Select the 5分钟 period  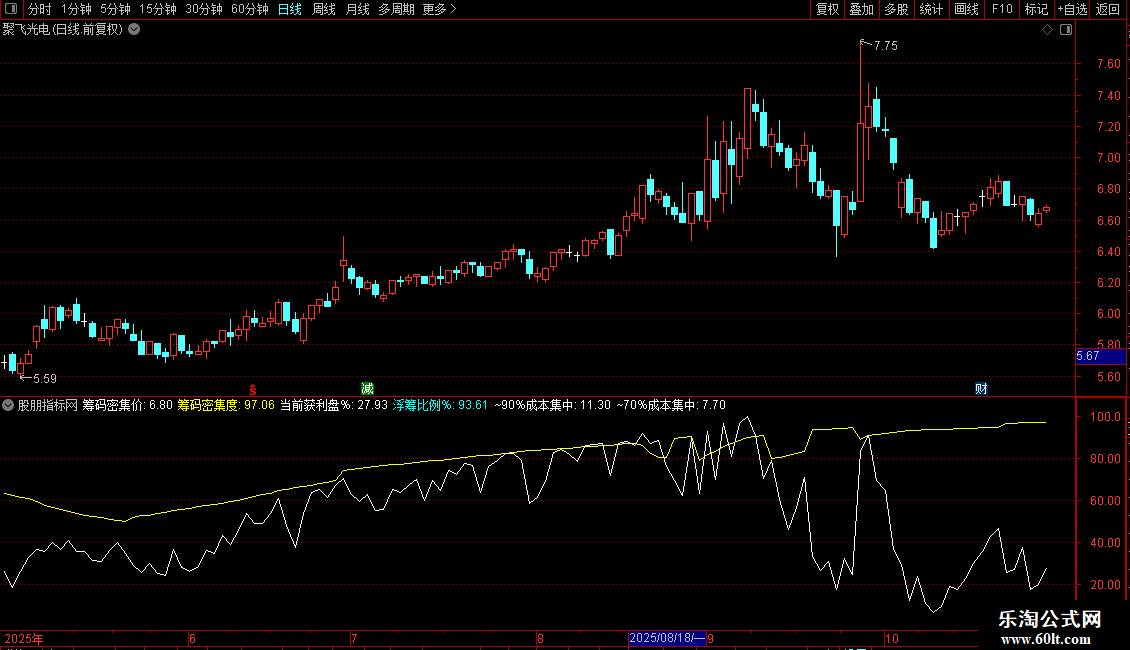tap(115, 9)
